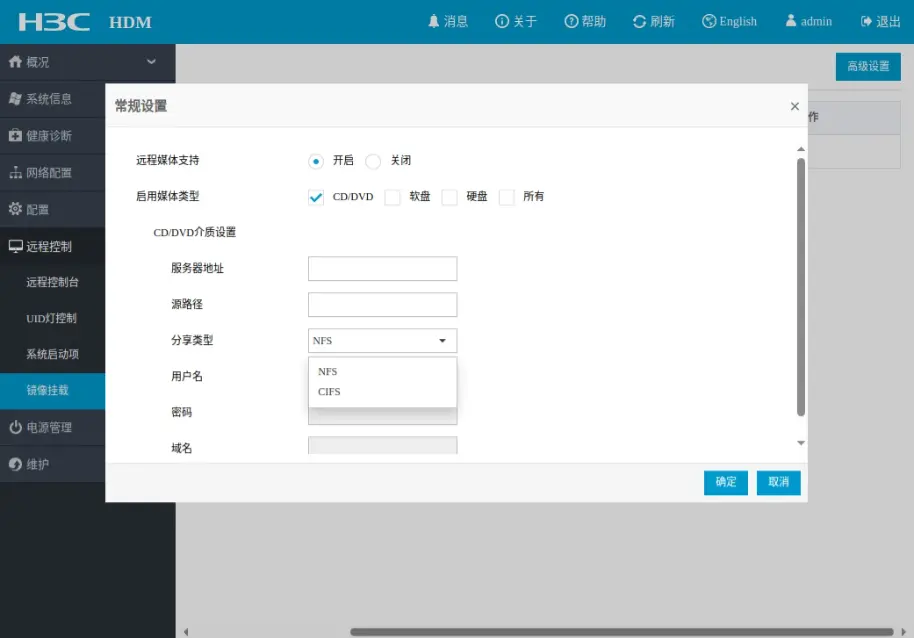Click the 确定 confirm button
The image size is (914, 638).
(725, 482)
